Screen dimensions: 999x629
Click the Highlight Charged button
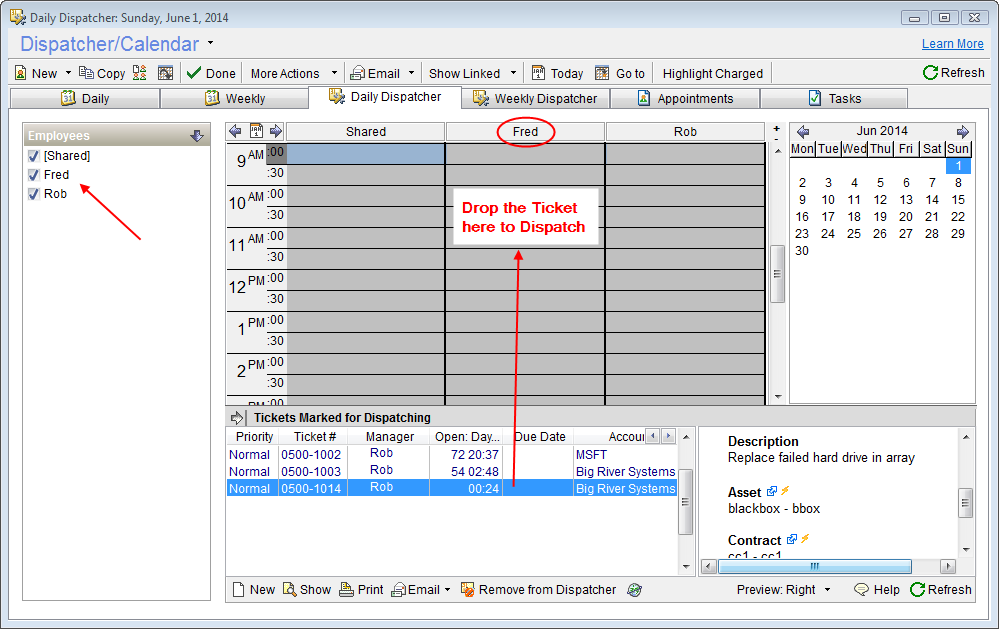[712, 73]
